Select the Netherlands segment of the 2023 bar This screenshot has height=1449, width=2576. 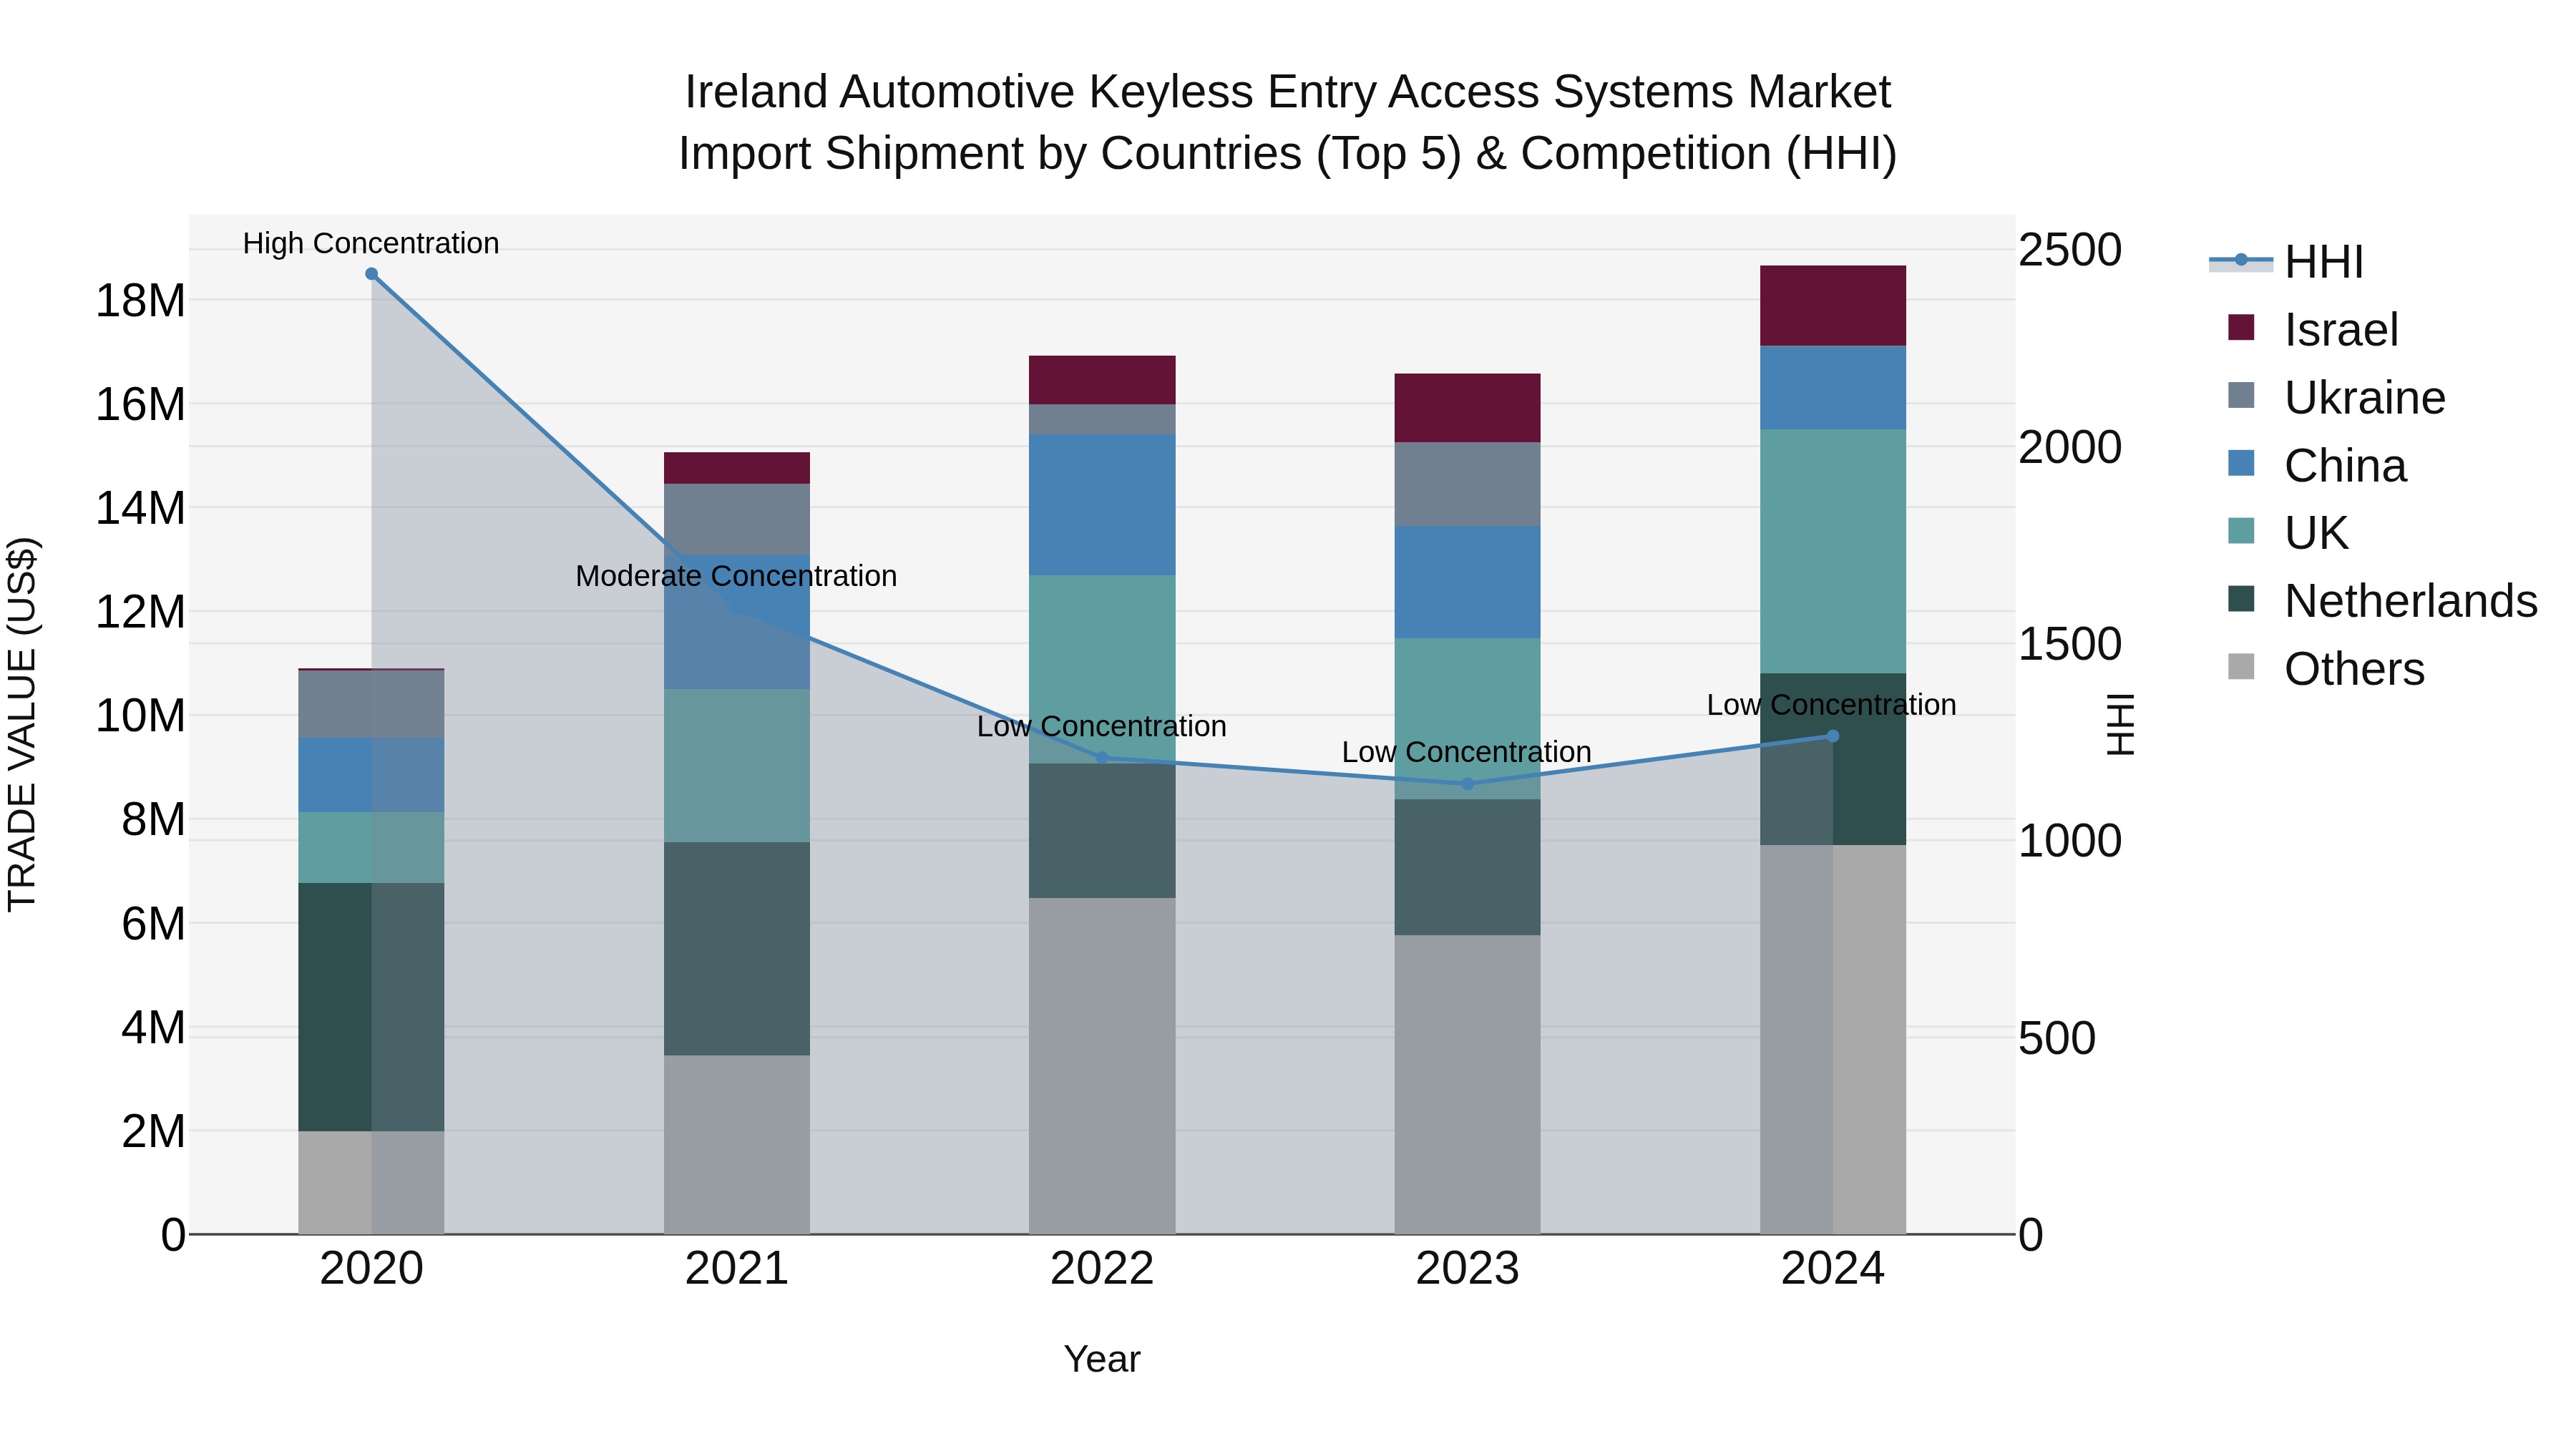[1467, 868]
